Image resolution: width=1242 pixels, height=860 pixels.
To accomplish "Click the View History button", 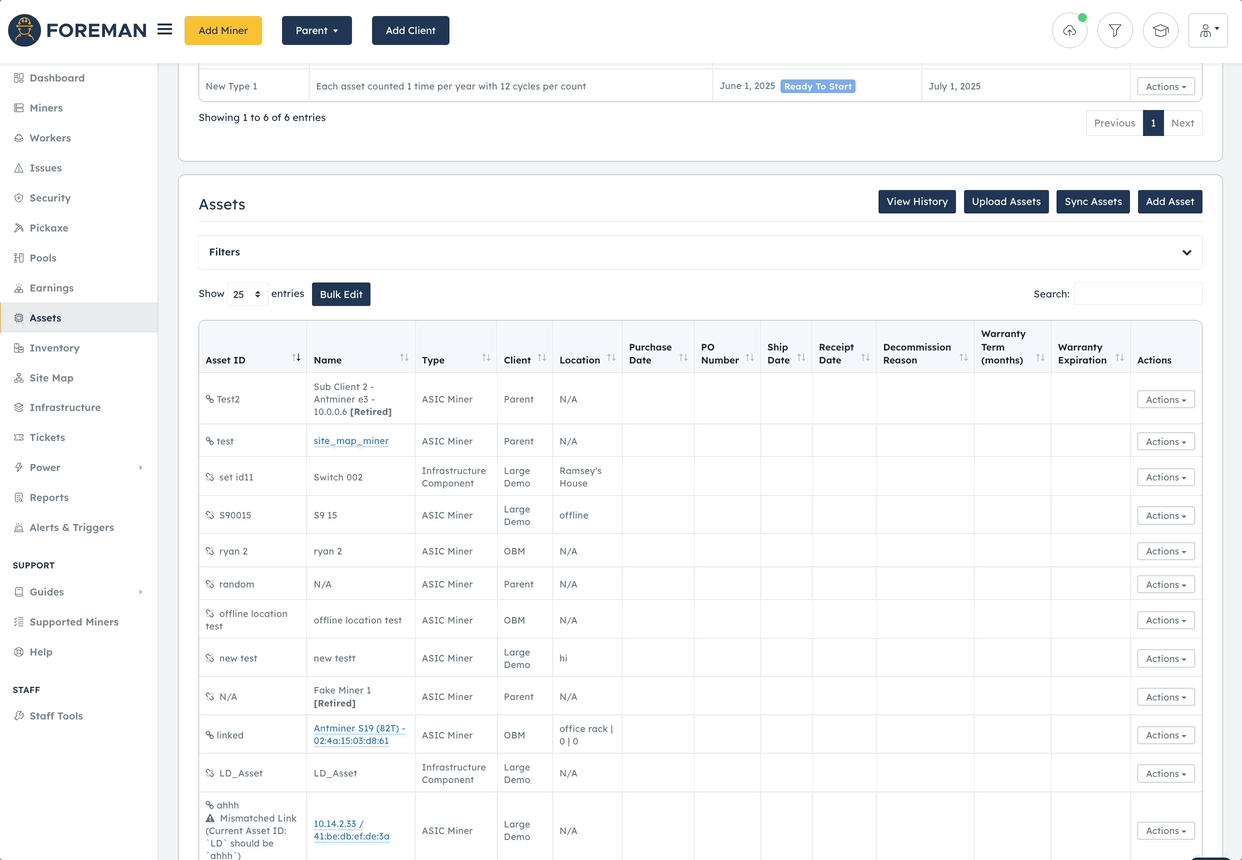I will 917,201.
